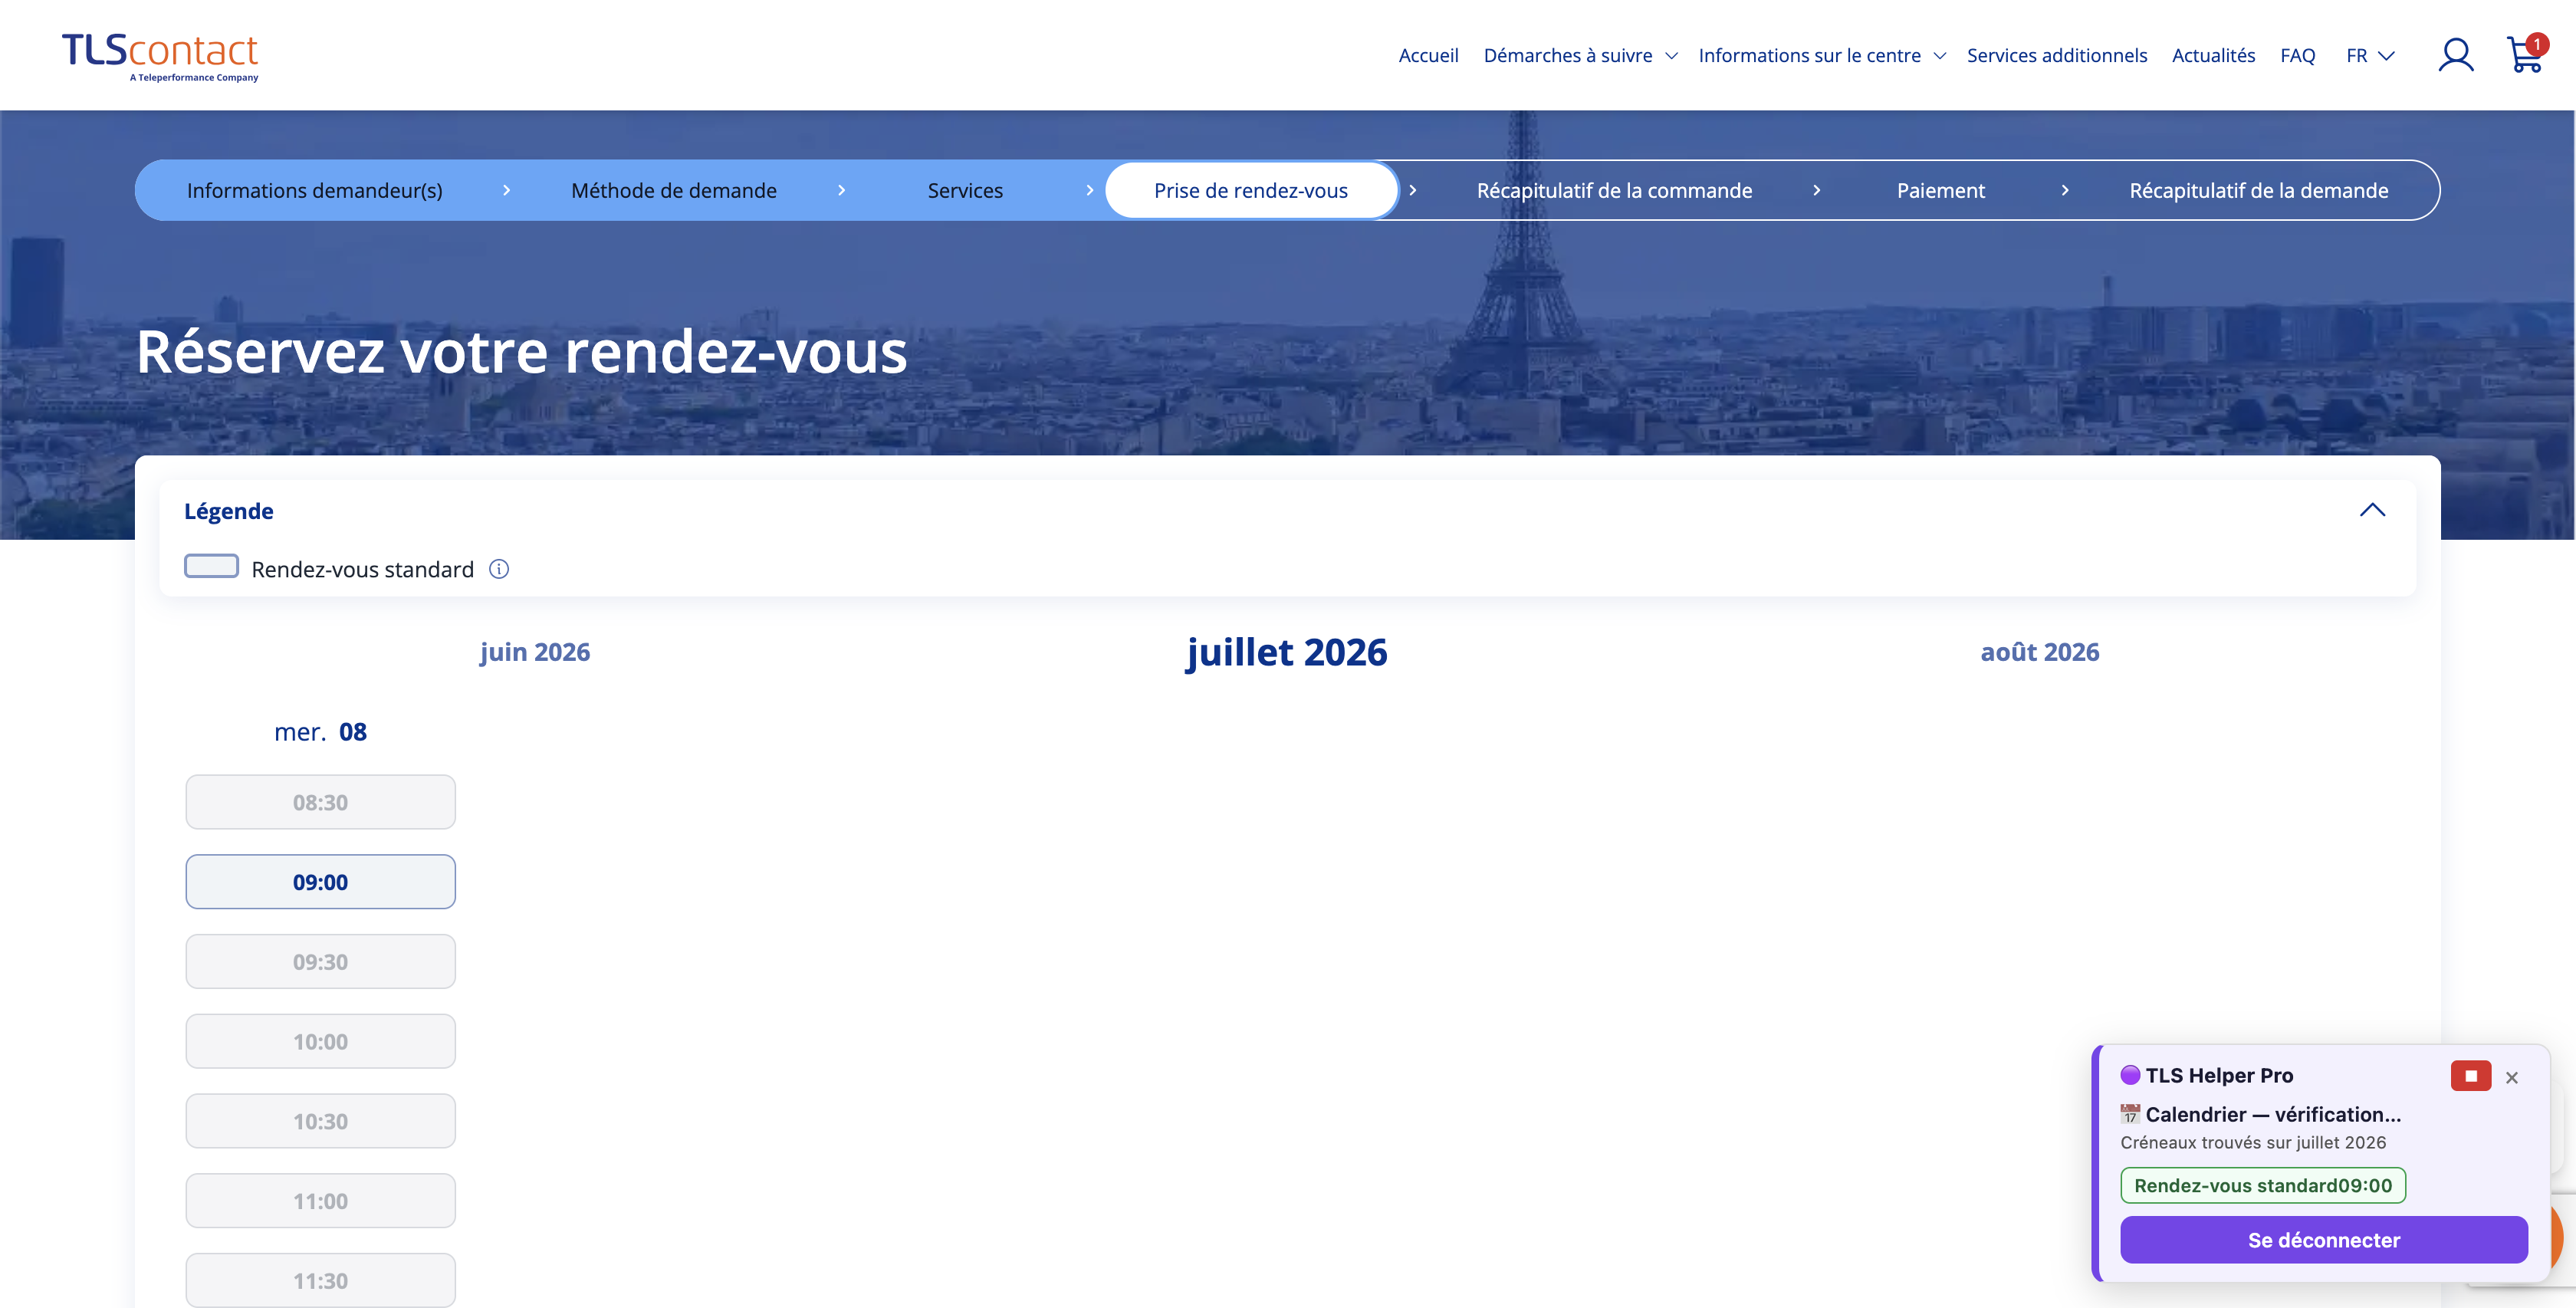Select the 11:30 time slot
Image resolution: width=2576 pixels, height=1308 pixels.
tap(320, 1281)
